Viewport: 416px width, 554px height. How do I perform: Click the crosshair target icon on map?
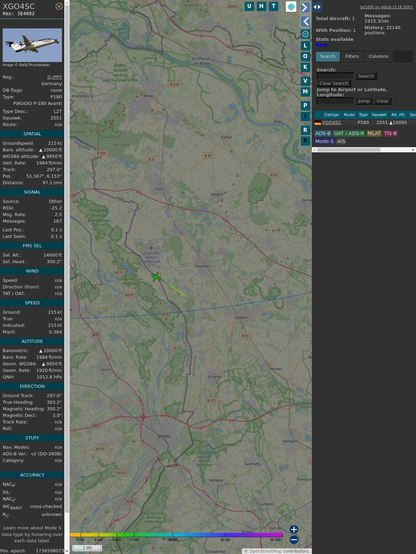305,34
